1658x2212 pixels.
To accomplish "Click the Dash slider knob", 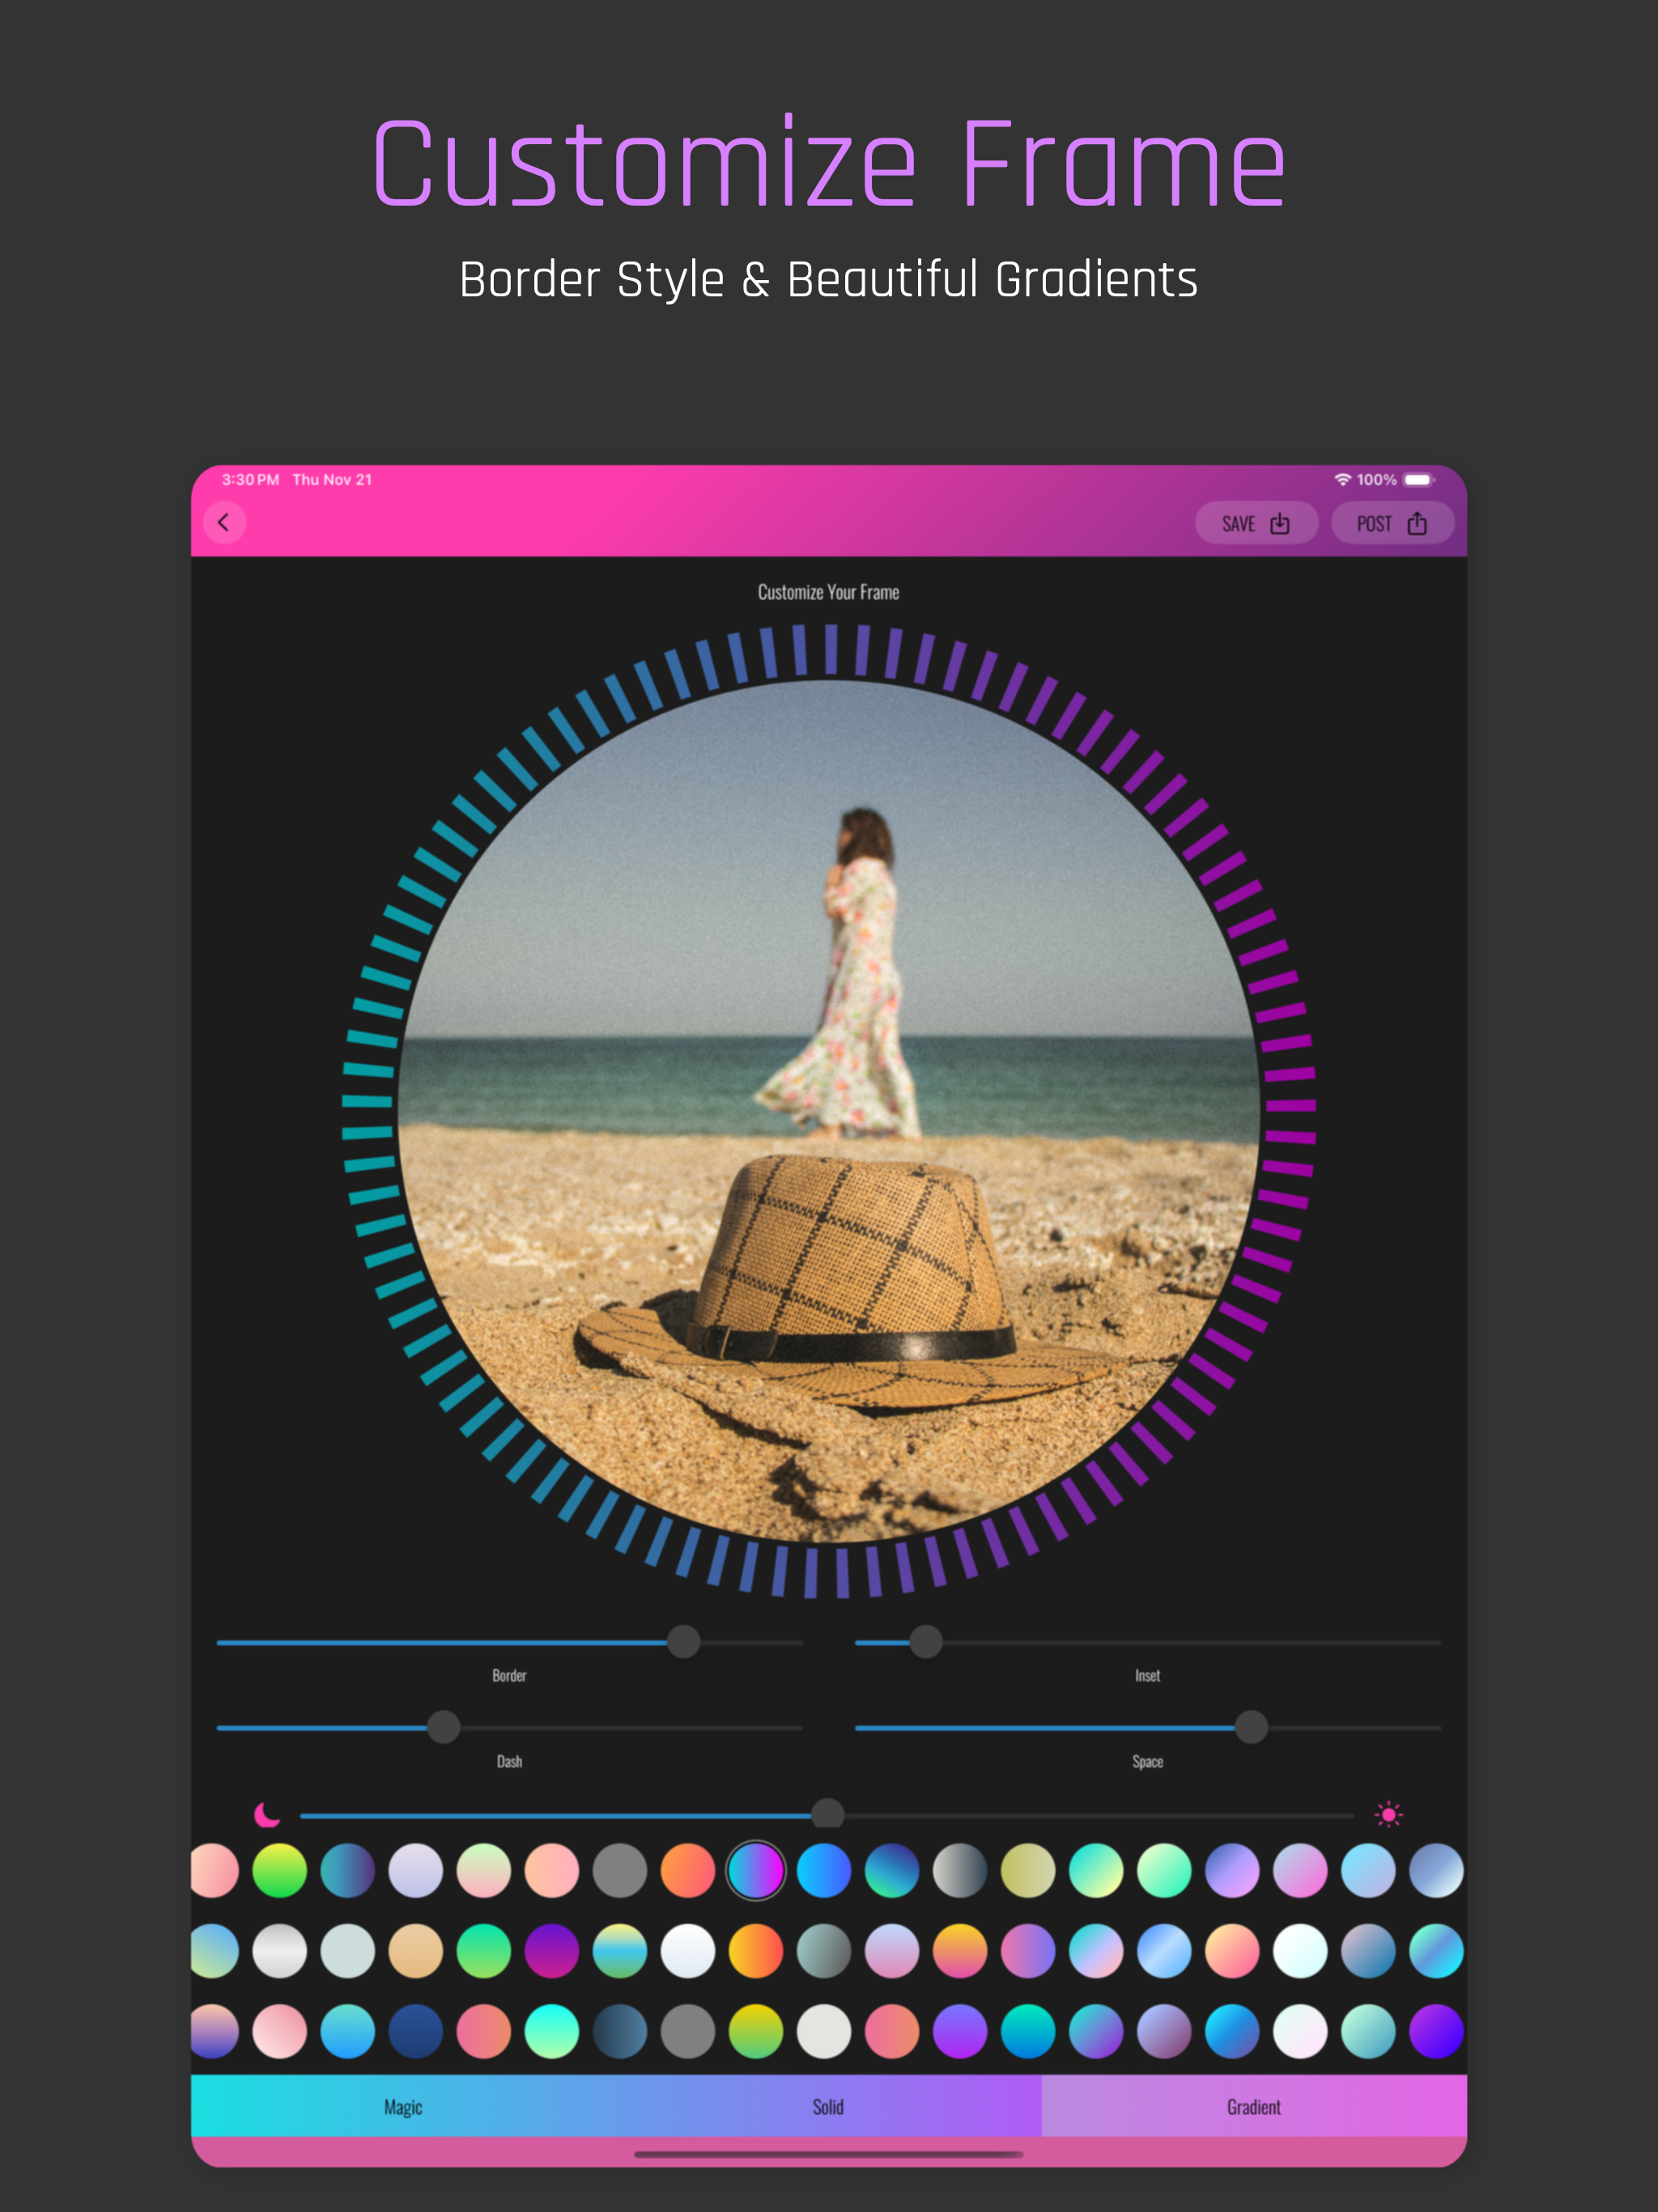I will click(443, 1727).
